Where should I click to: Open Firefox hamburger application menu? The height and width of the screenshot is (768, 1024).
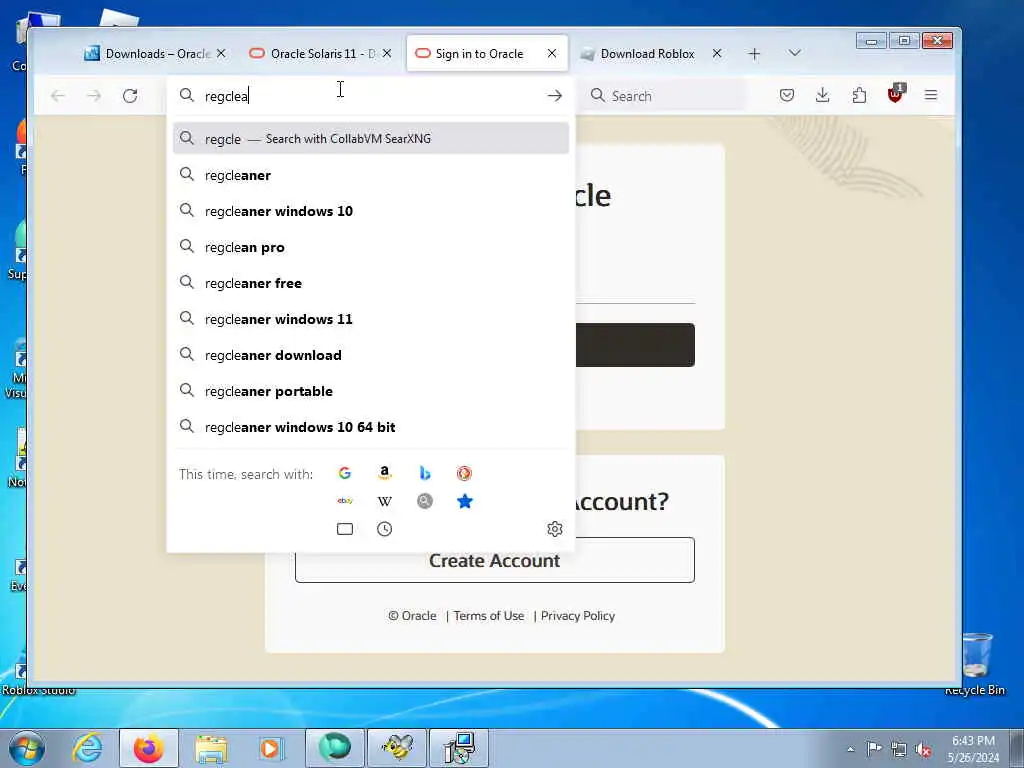931,95
